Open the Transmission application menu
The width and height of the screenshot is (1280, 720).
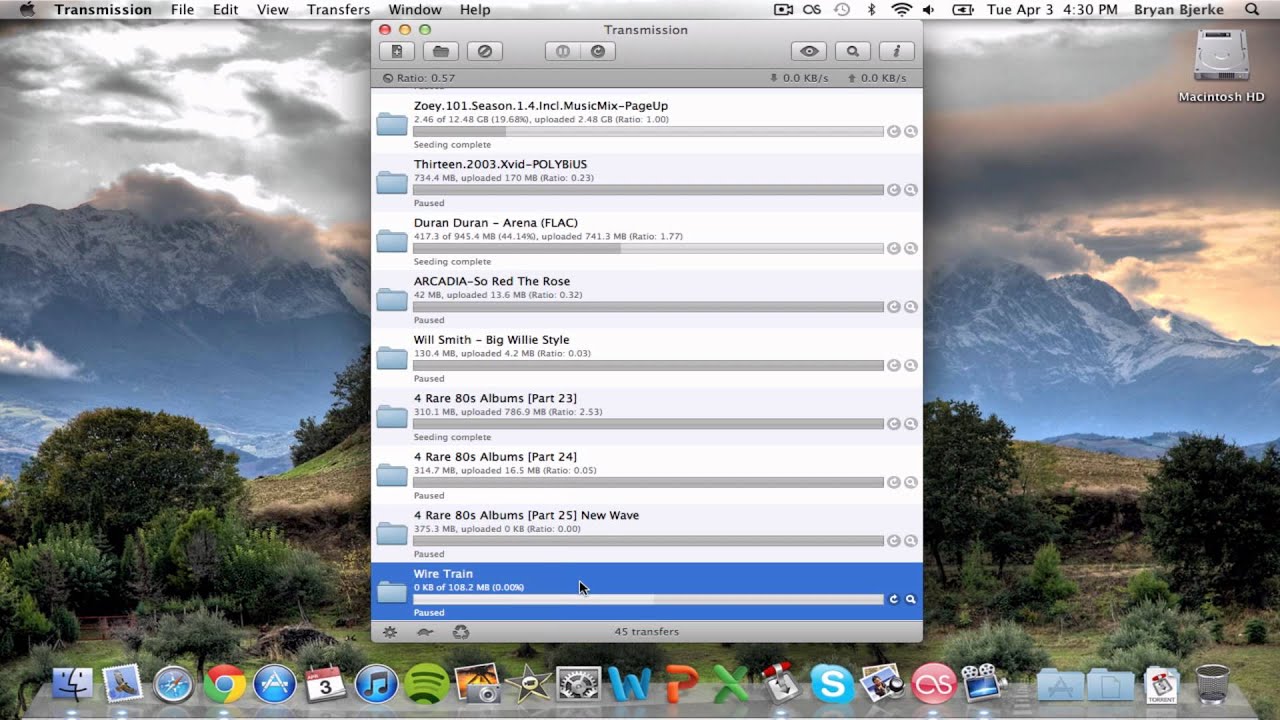(103, 10)
